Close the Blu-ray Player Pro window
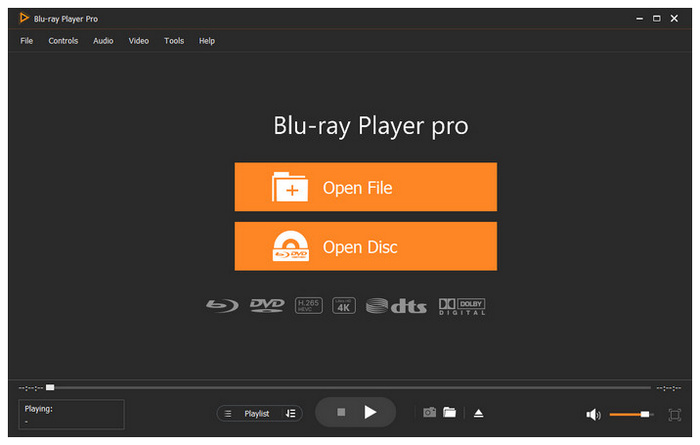This screenshot has width=700, height=445. point(674,18)
